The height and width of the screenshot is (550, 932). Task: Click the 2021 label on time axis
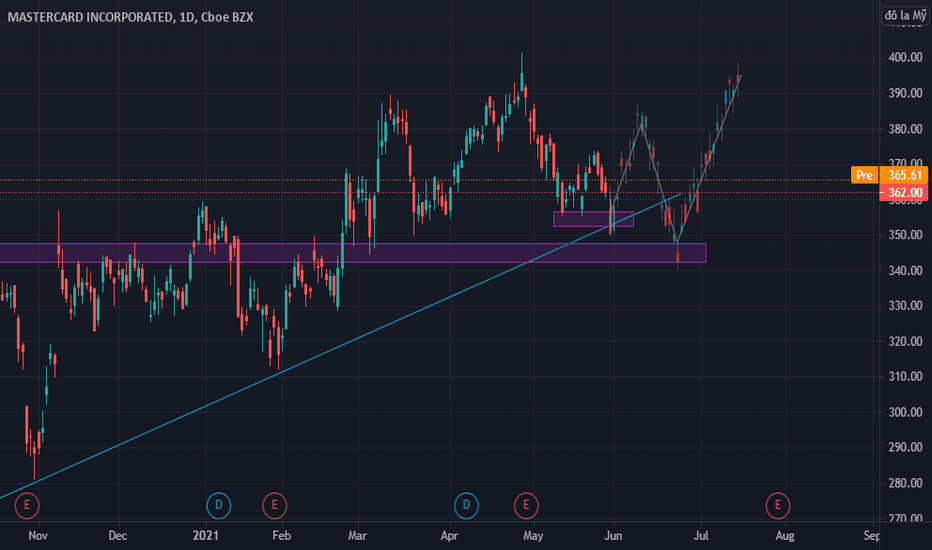click(x=206, y=536)
